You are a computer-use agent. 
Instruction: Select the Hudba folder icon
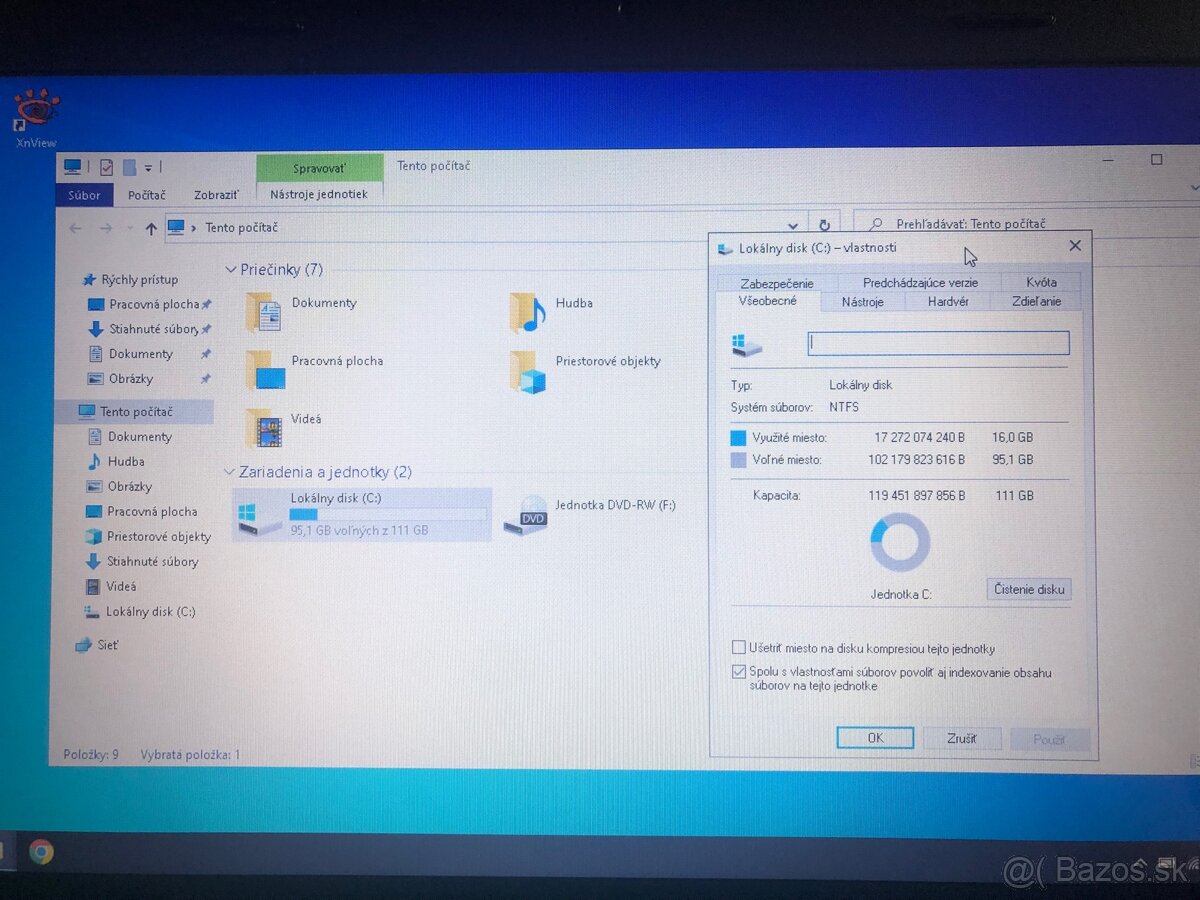point(528,310)
